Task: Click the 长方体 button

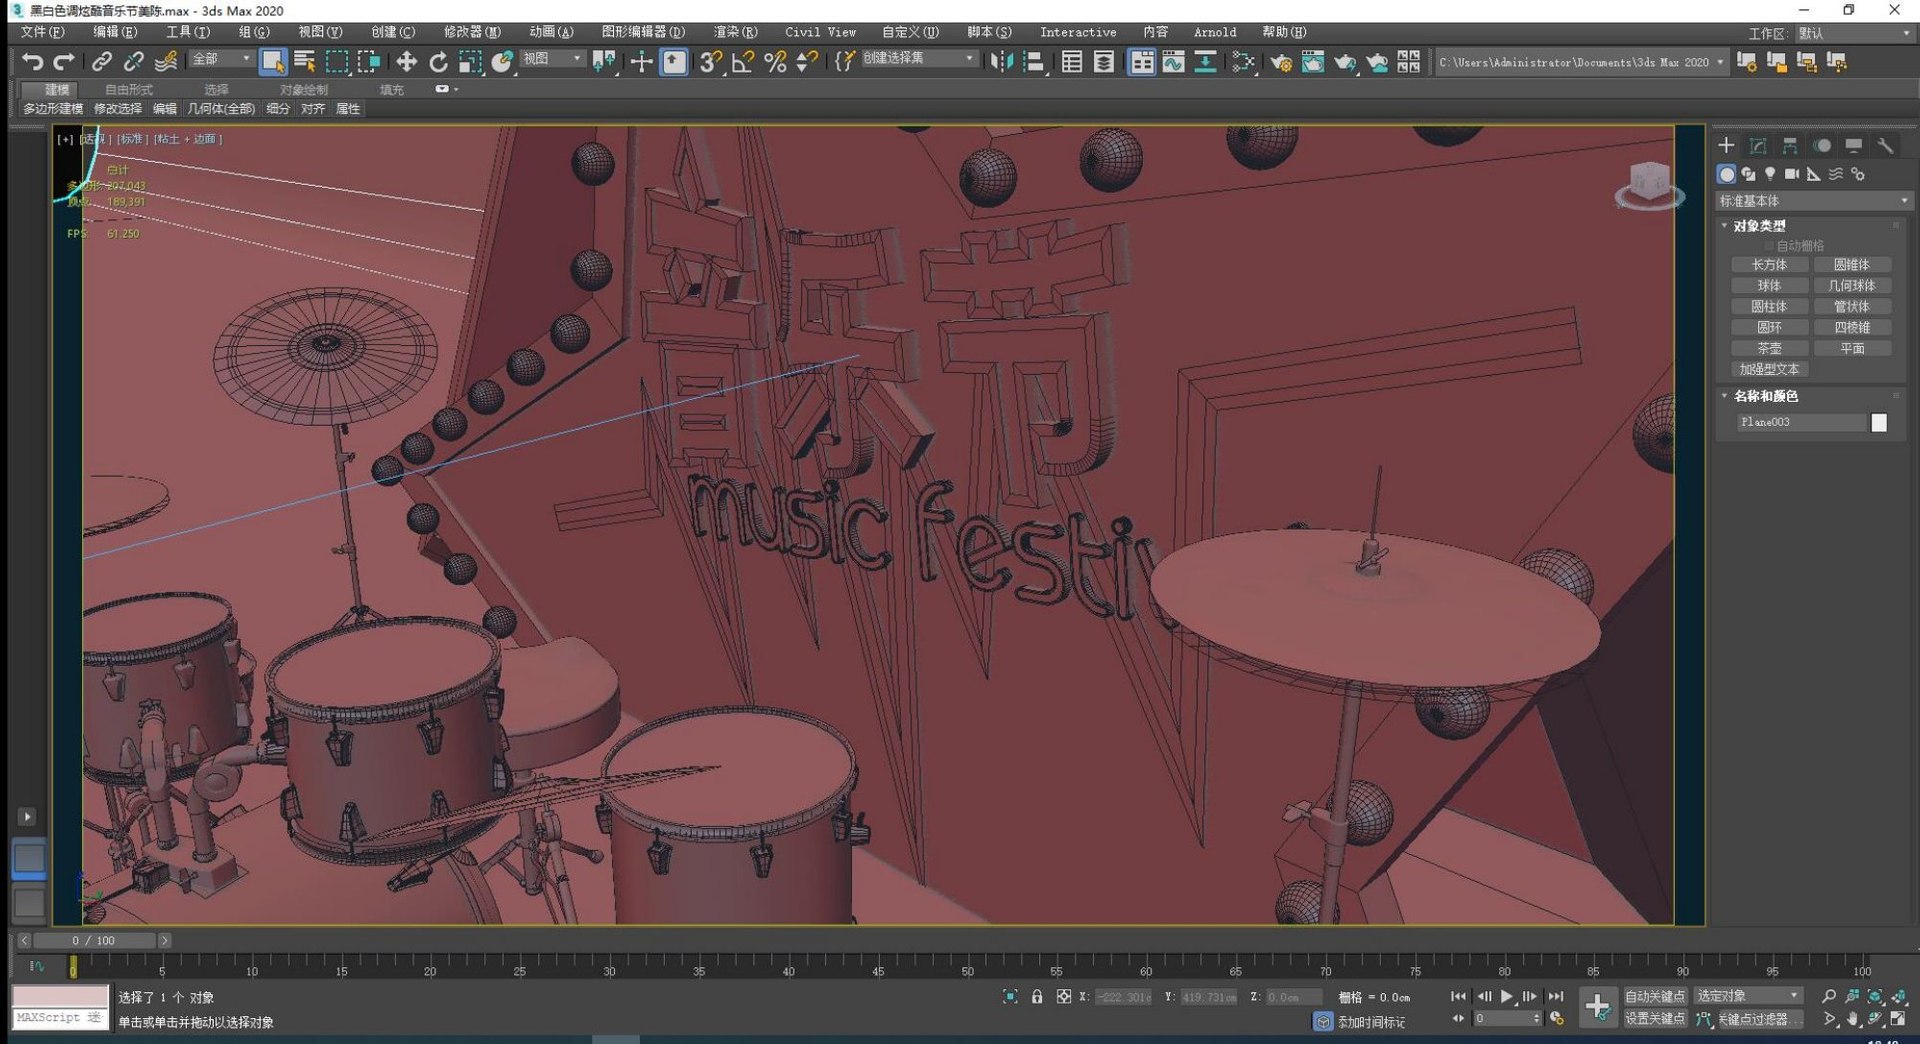Action: coord(1769,265)
